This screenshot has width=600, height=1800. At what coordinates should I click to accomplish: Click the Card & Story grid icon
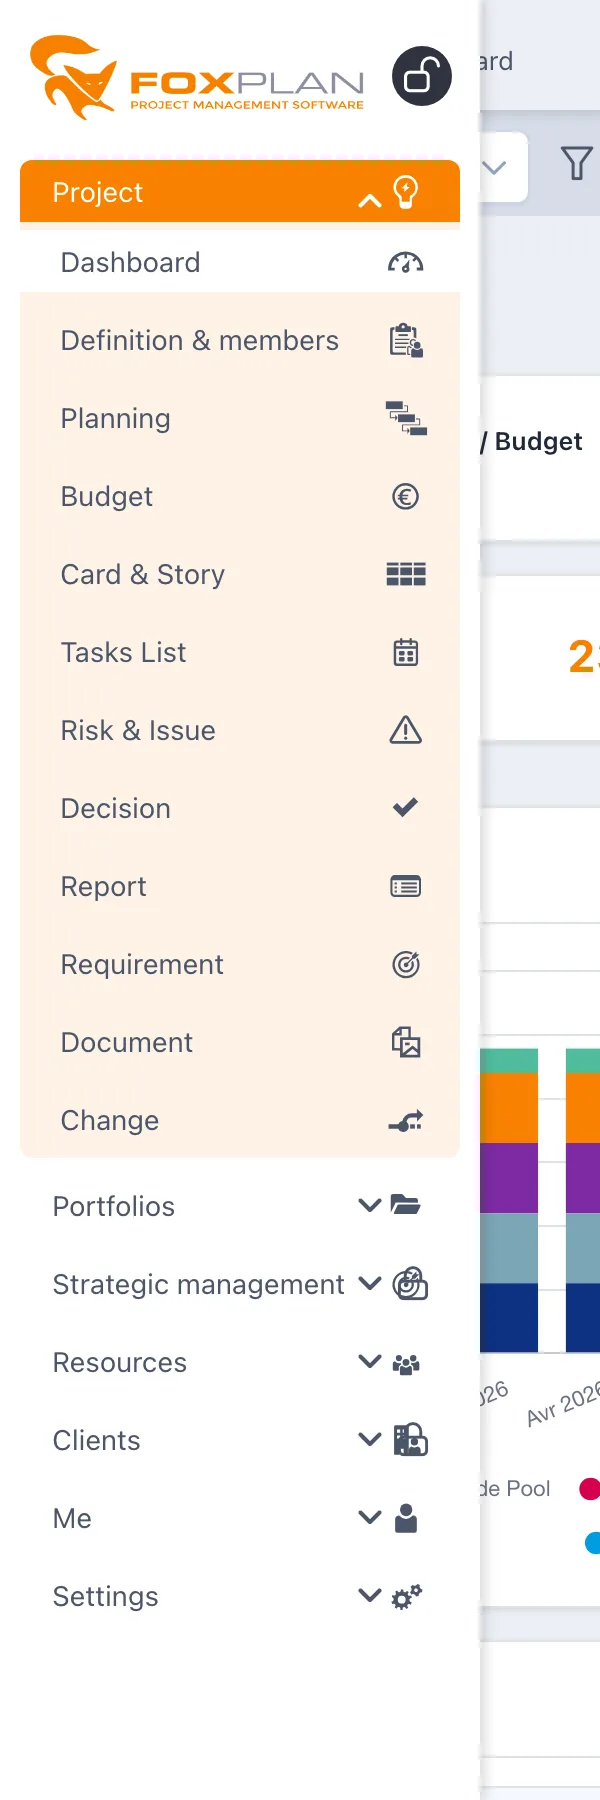406,574
